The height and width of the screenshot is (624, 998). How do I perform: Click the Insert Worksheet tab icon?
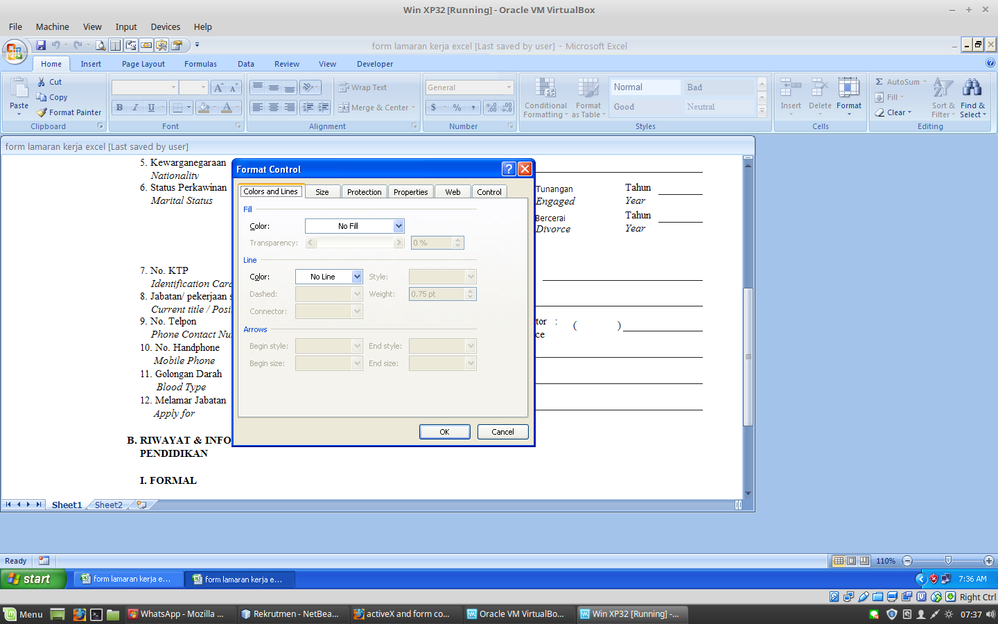click(141, 505)
